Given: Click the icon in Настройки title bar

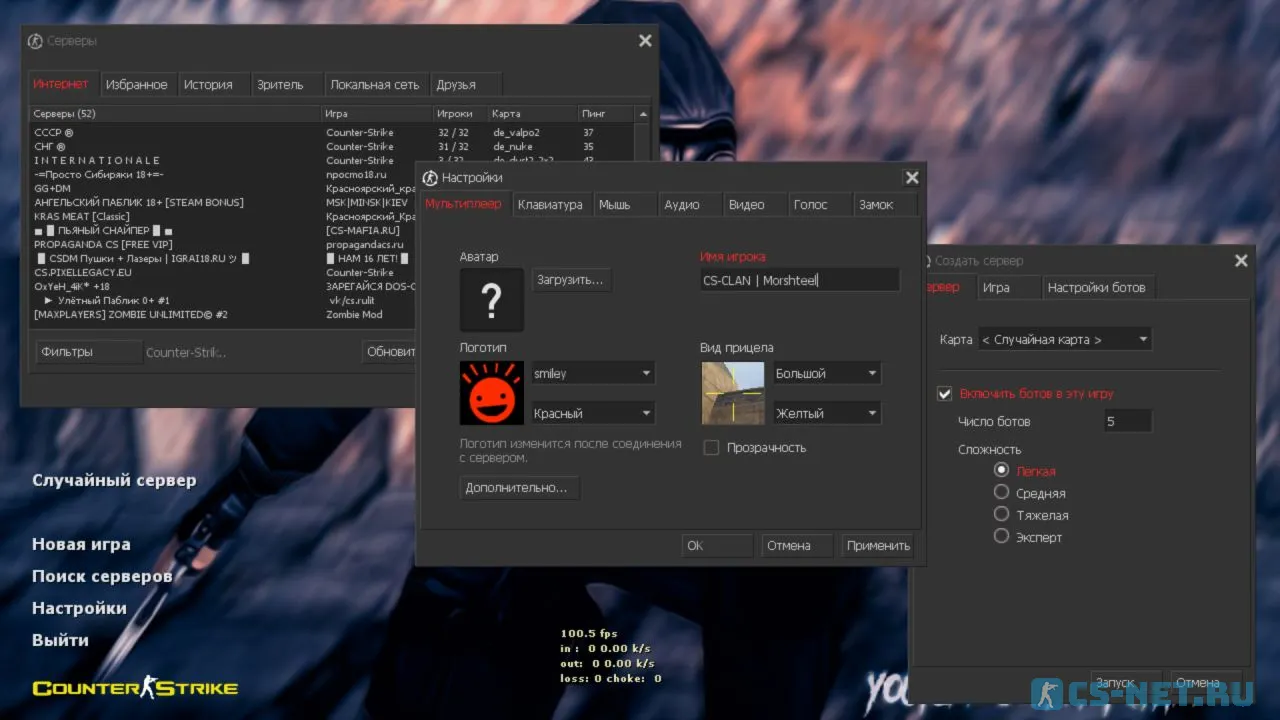Looking at the screenshot, I should [x=431, y=178].
